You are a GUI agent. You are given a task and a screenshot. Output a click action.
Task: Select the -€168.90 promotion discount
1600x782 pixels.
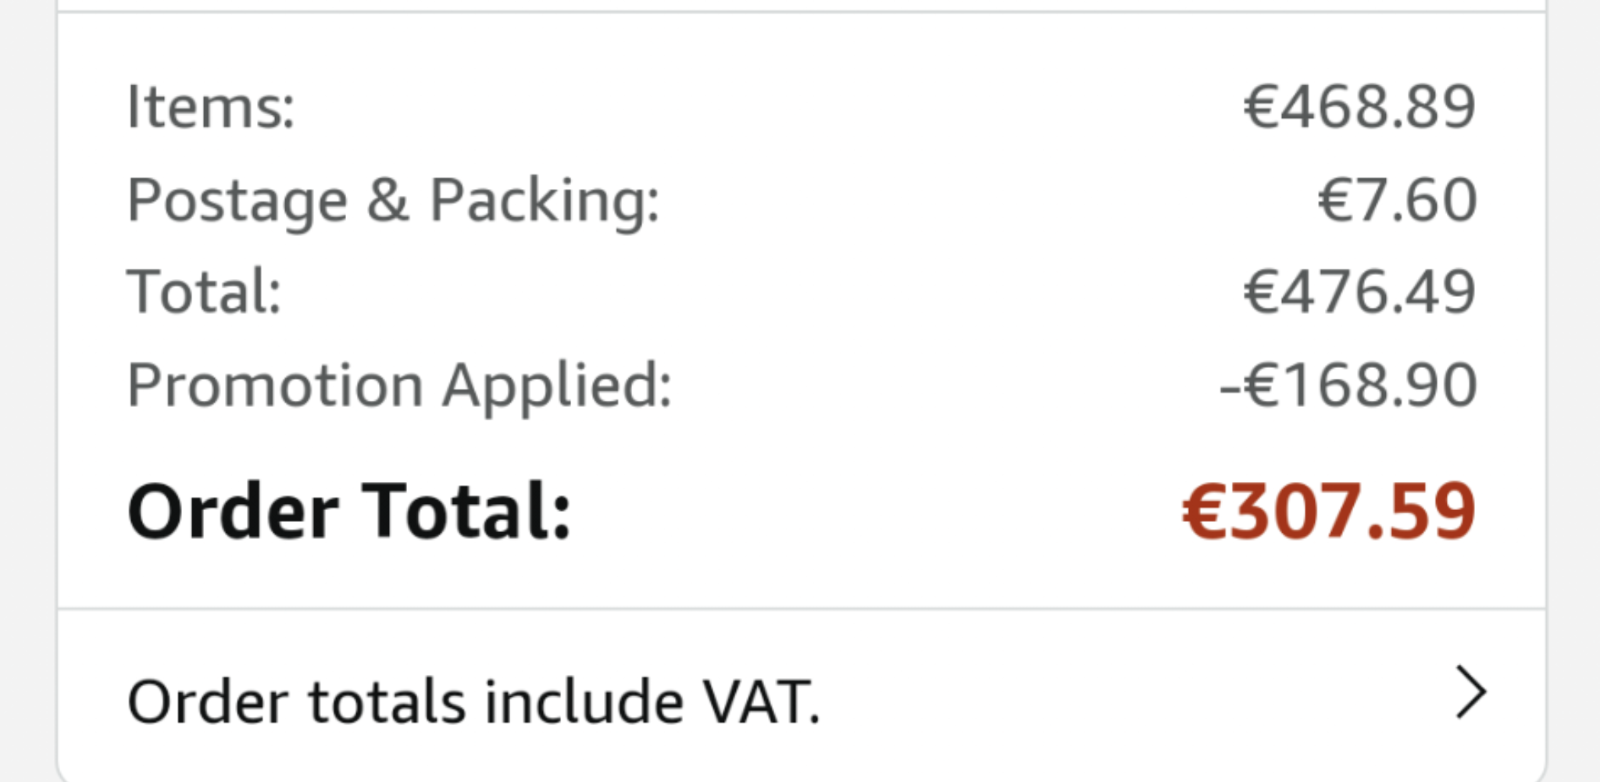[1347, 385]
